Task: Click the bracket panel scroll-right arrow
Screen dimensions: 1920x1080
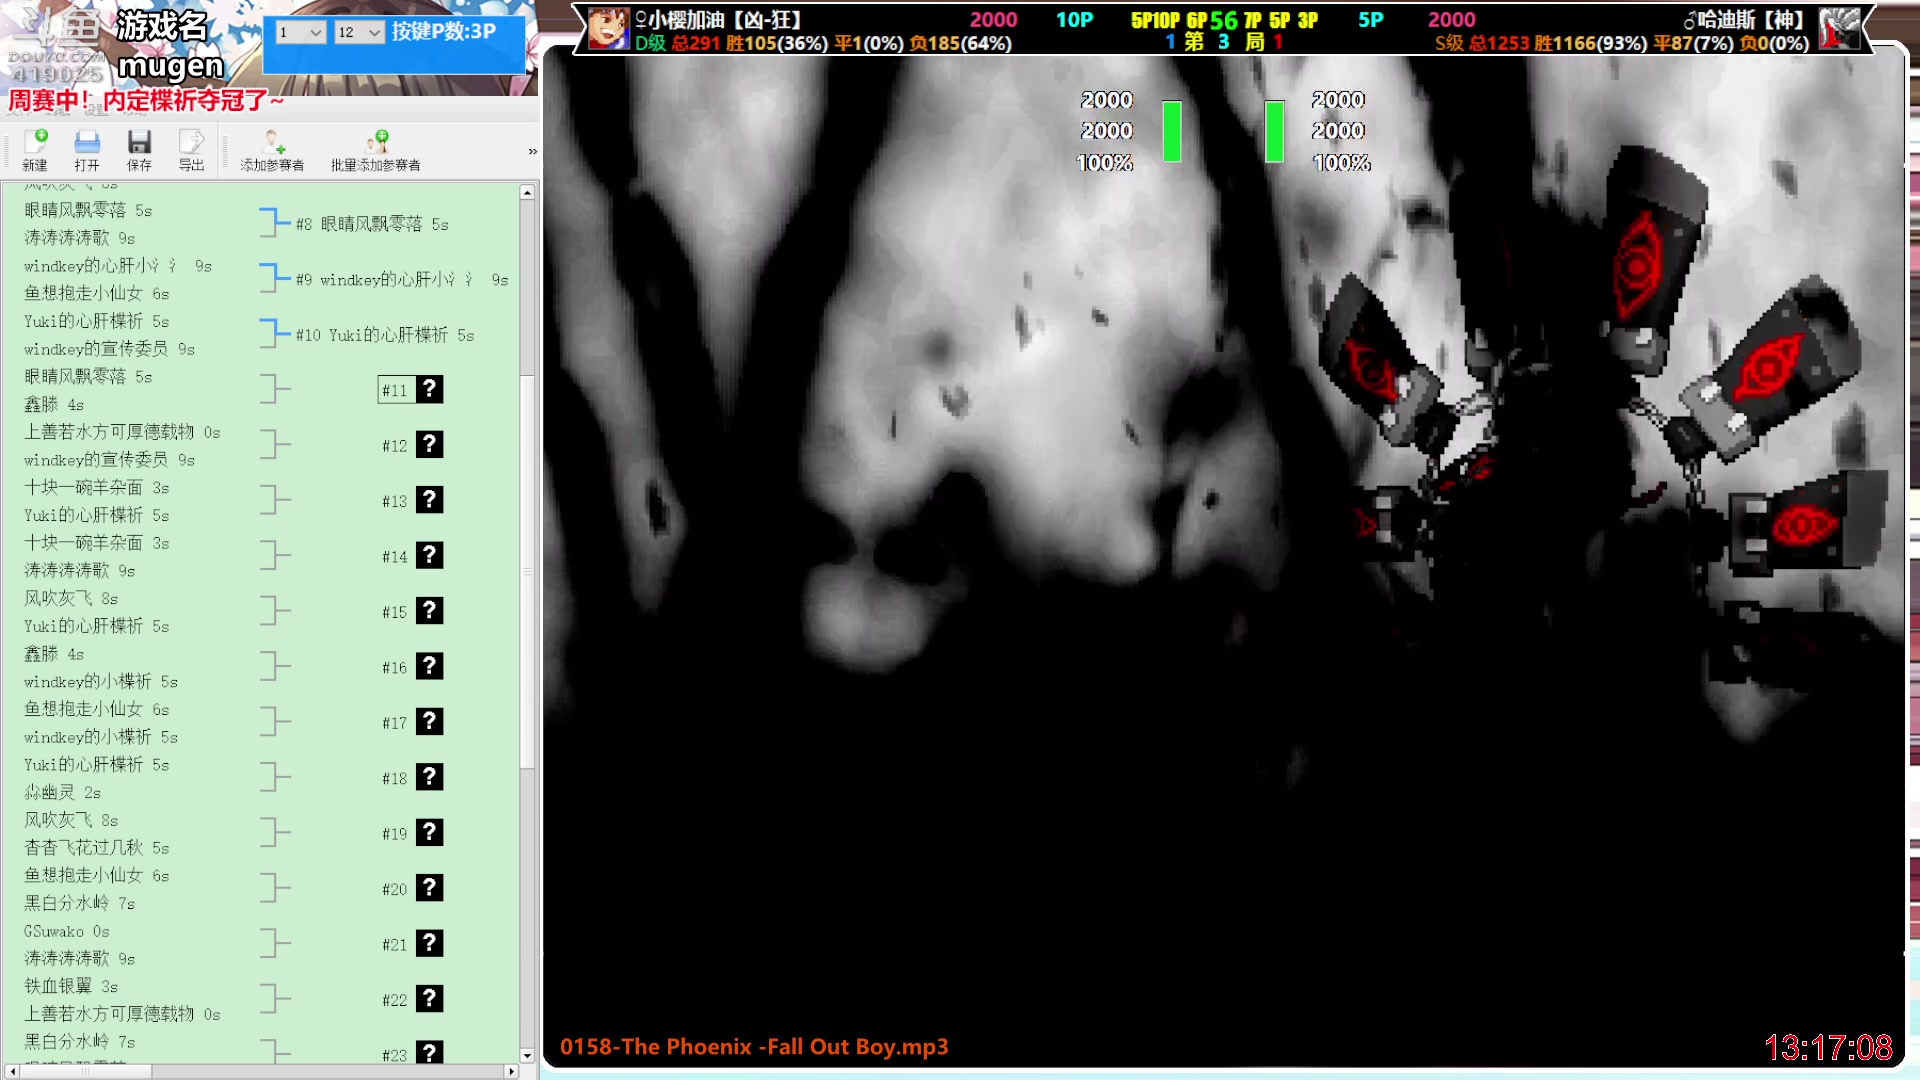Action: click(x=511, y=1071)
